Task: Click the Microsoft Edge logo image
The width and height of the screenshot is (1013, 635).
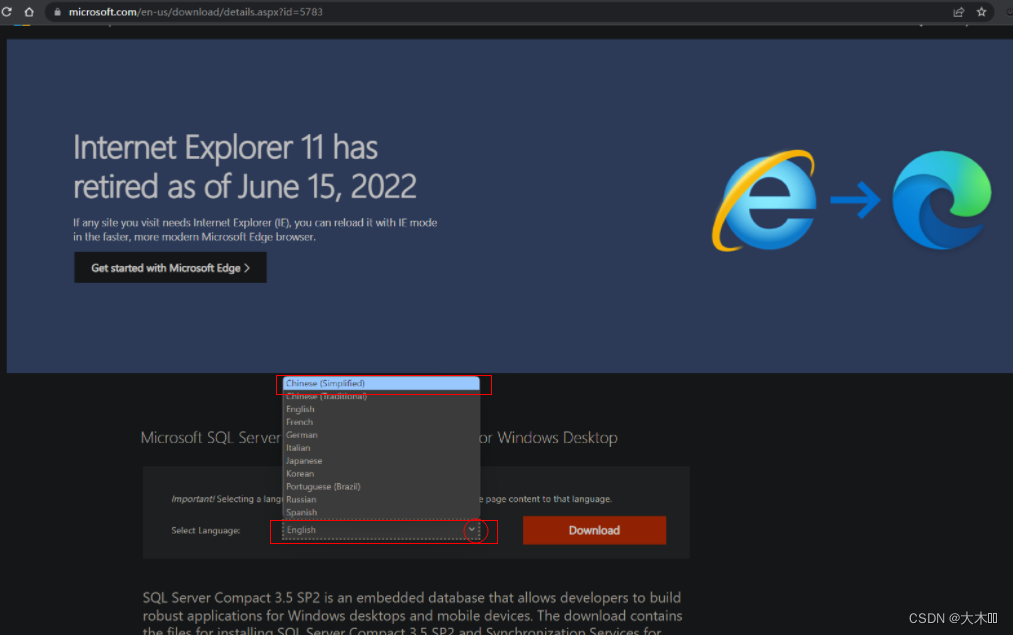Action: click(x=941, y=200)
